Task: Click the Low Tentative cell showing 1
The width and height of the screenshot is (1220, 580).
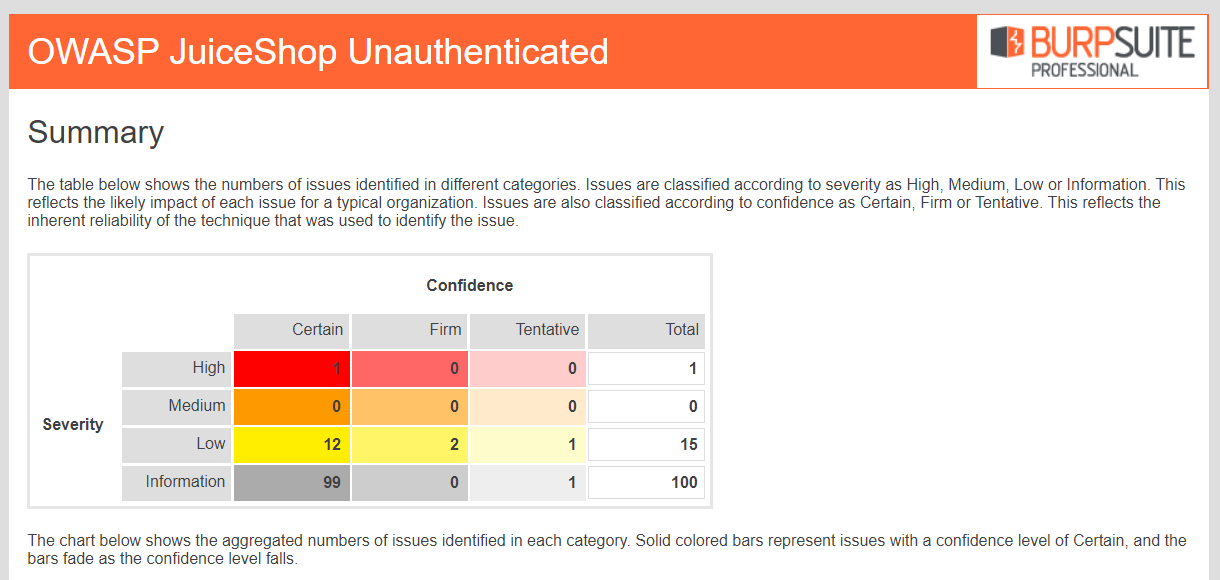Action: 527,444
